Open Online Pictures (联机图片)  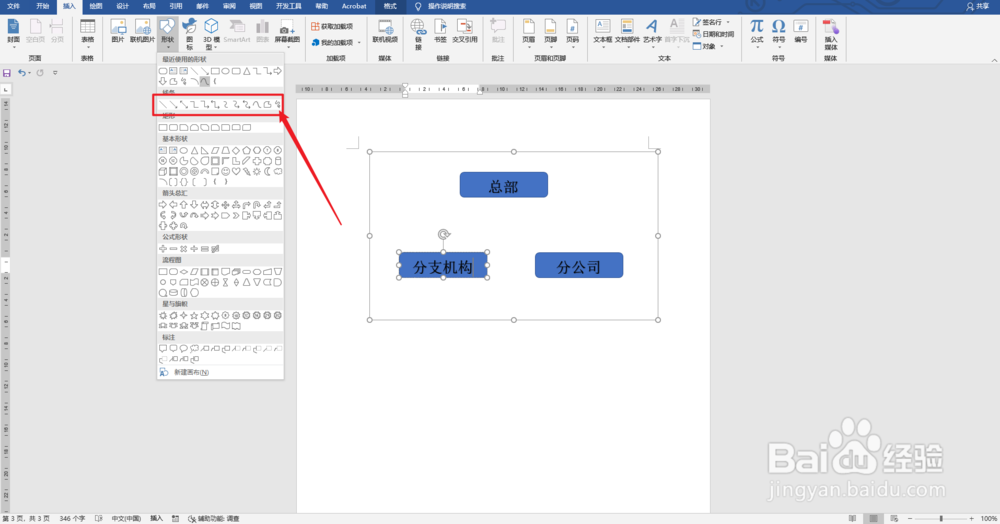(142, 31)
